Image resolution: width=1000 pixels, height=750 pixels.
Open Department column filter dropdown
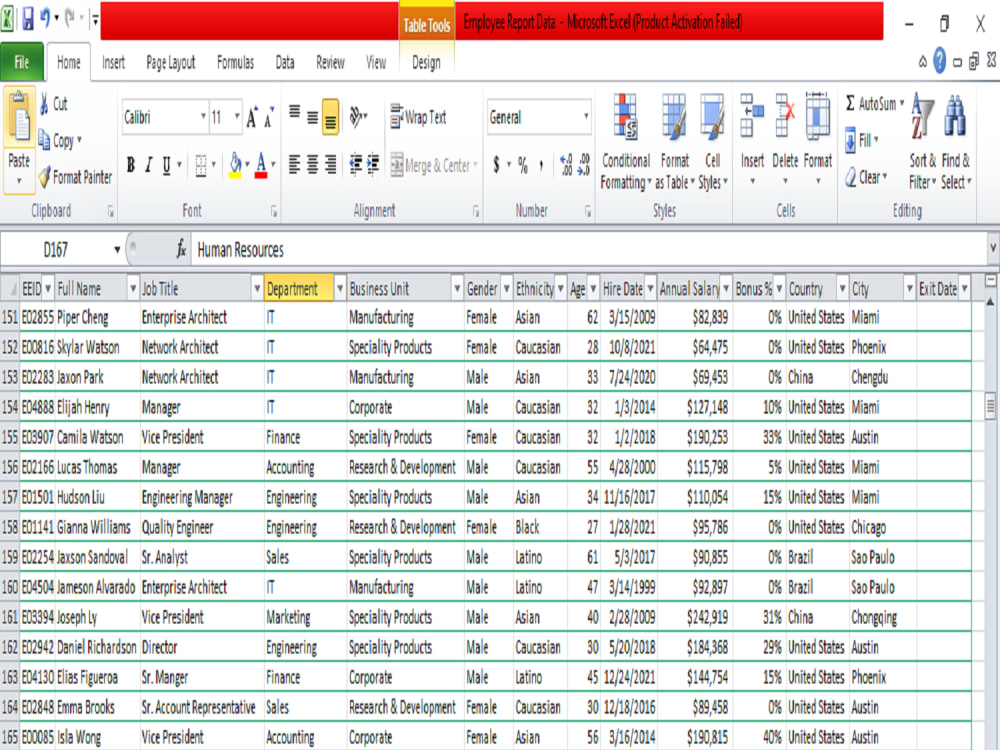tap(339, 288)
